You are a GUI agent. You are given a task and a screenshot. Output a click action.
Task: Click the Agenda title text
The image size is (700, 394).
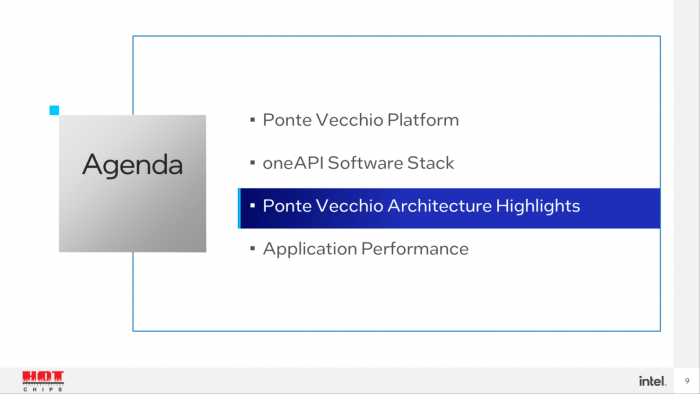point(133,166)
